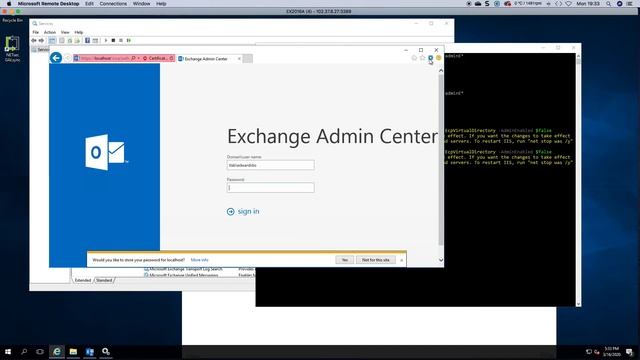Click the Exchange Management Shell taskbar icon
The width and height of the screenshot is (640, 360).
tap(90, 351)
